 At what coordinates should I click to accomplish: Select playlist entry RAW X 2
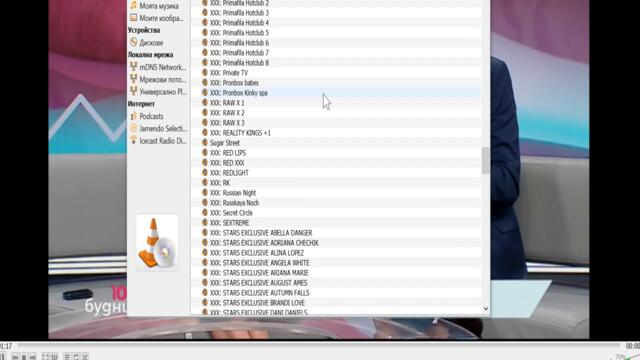(336, 113)
